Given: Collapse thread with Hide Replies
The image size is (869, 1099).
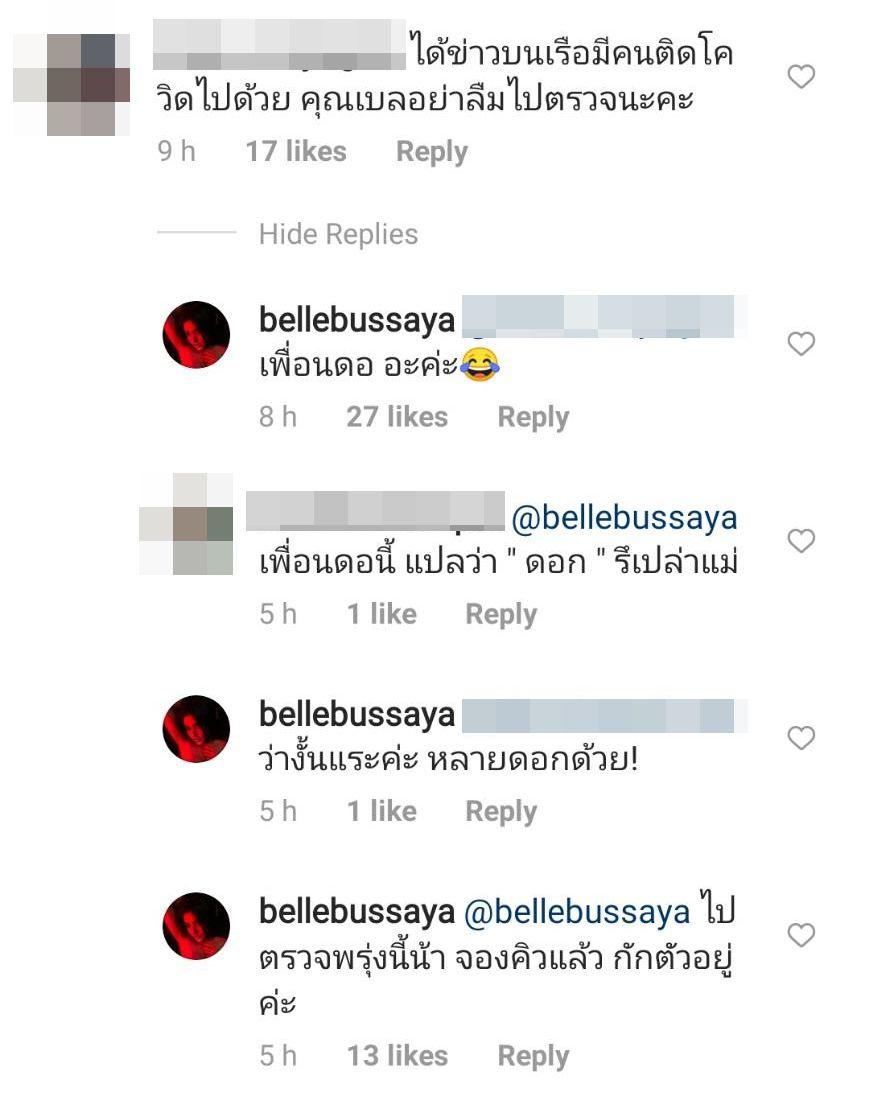Looking at the screenshot, I should pos(338,234).
